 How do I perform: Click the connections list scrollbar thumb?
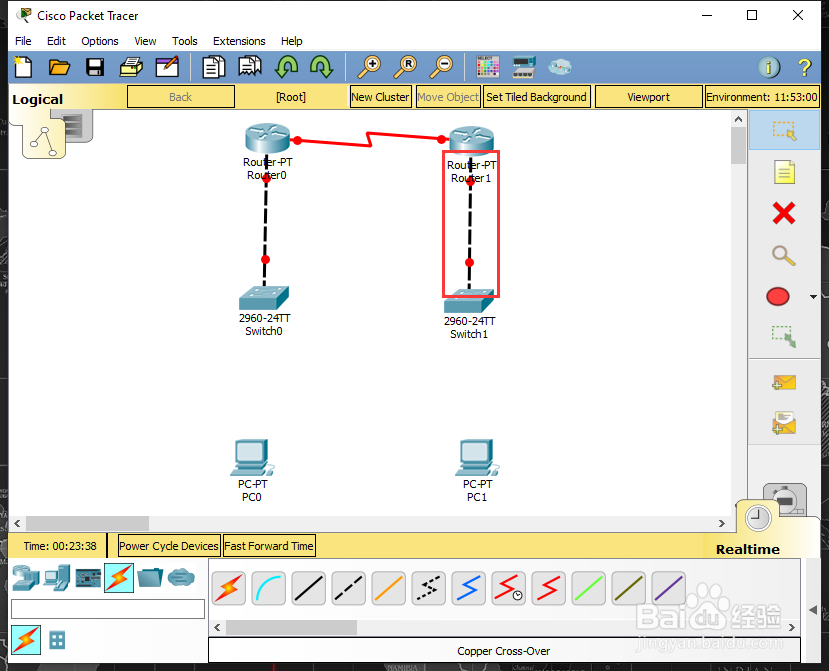[291, 628]
